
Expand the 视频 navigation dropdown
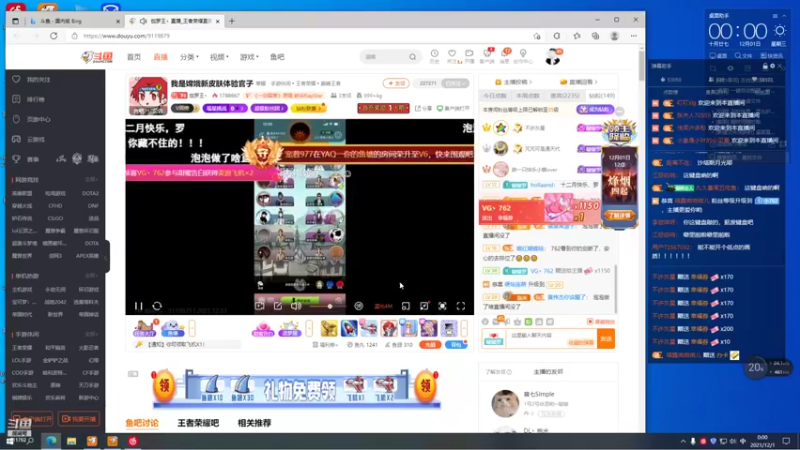coord(219,57)
